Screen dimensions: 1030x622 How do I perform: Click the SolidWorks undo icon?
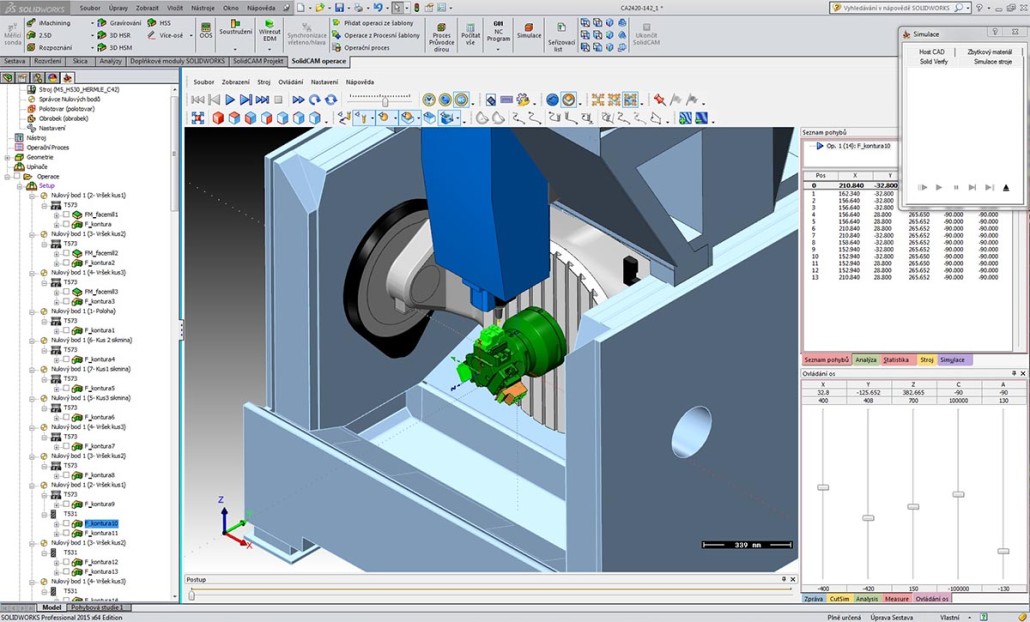pyautogui.click(x=378, y=8)
